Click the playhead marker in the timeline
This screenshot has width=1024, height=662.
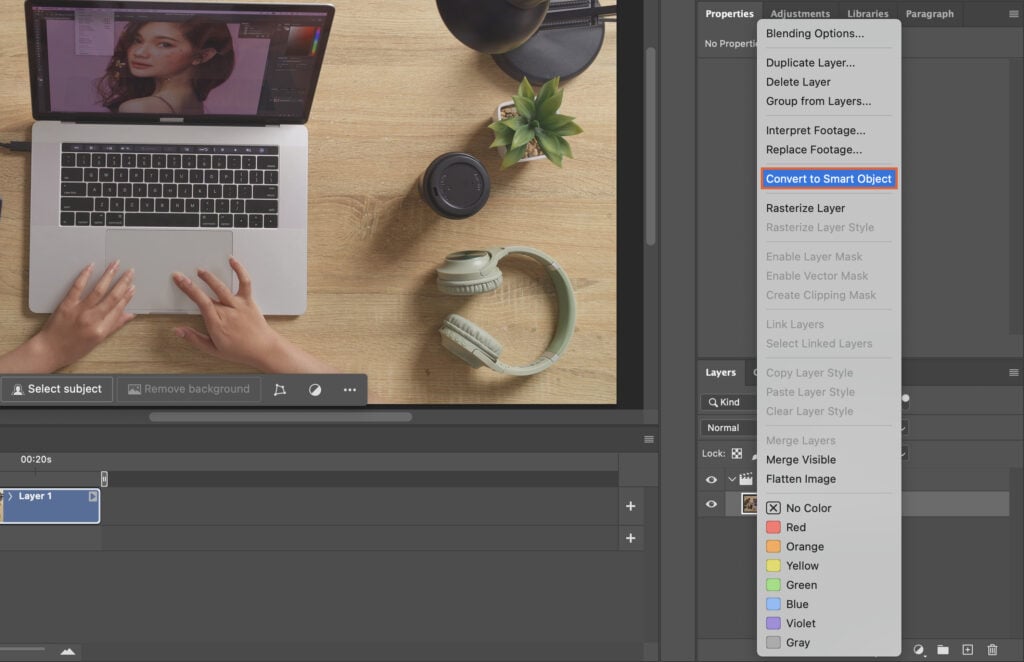pos(104,478)
